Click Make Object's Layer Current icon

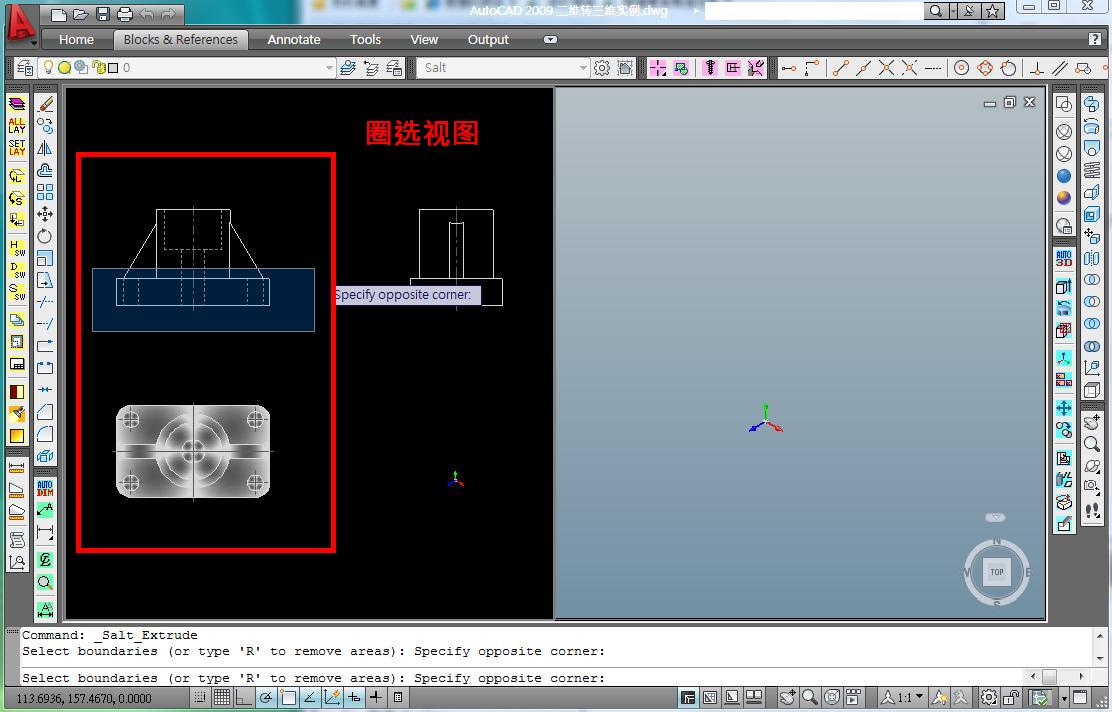pyautogui.click(x=348, y=68)
